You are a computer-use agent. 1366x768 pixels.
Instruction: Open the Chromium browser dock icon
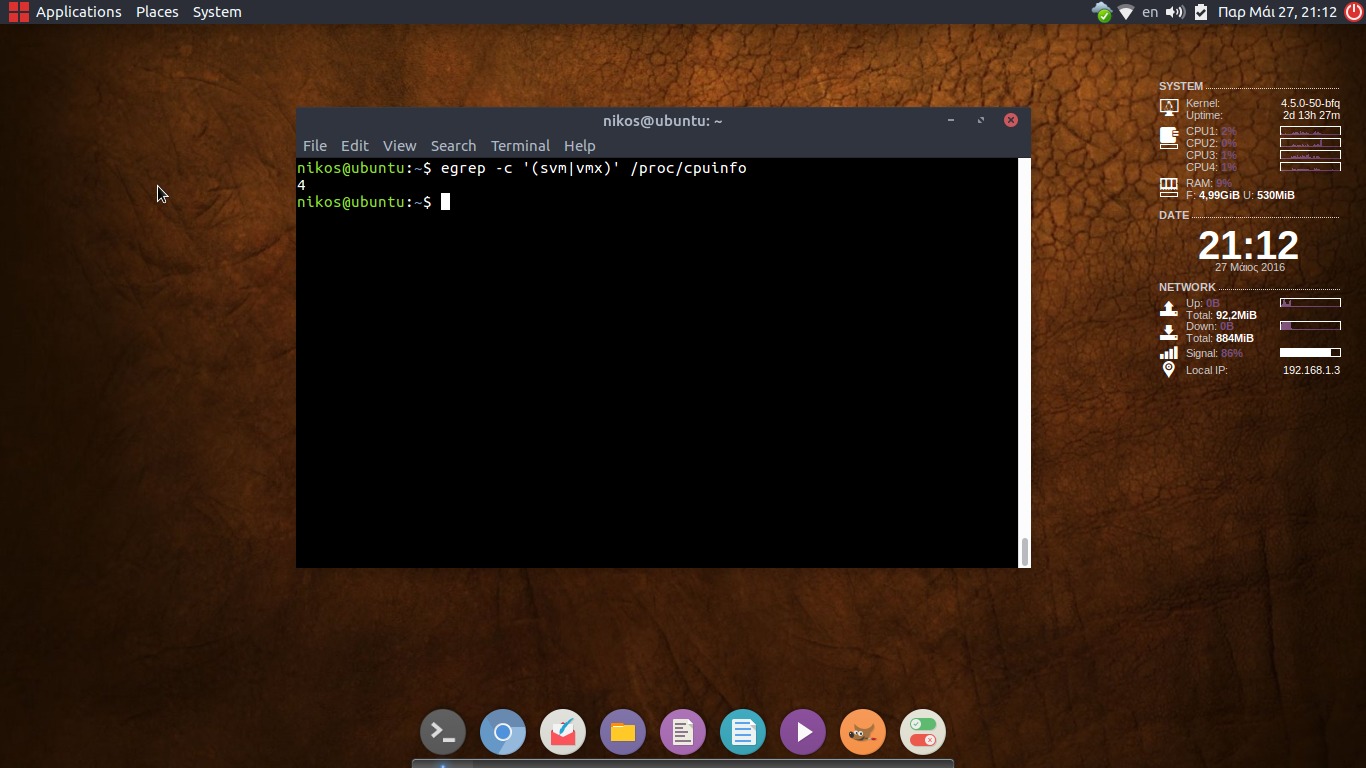tap(503, 733)
